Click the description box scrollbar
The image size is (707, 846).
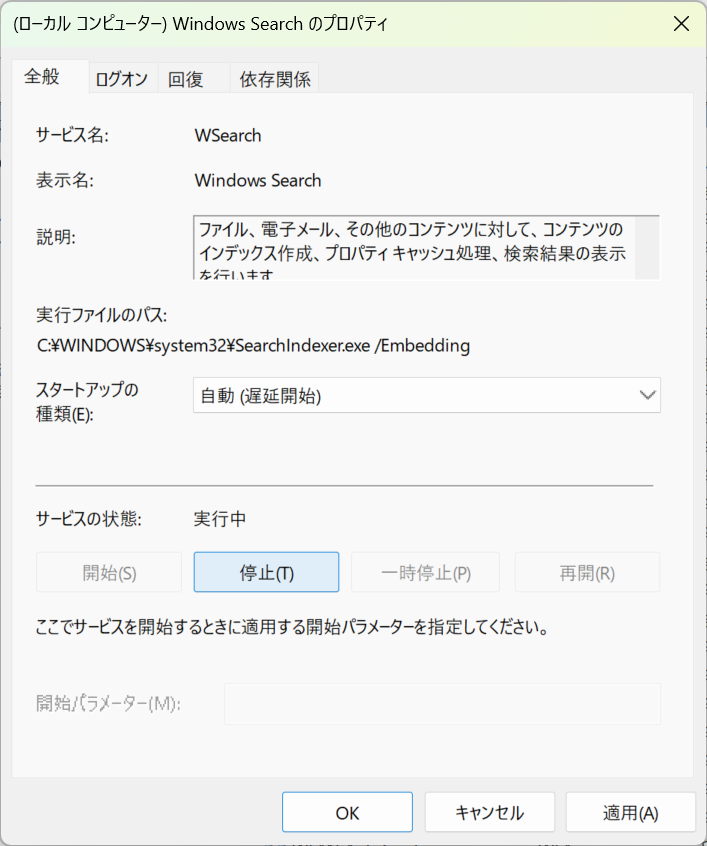click(x=647, y=248)
